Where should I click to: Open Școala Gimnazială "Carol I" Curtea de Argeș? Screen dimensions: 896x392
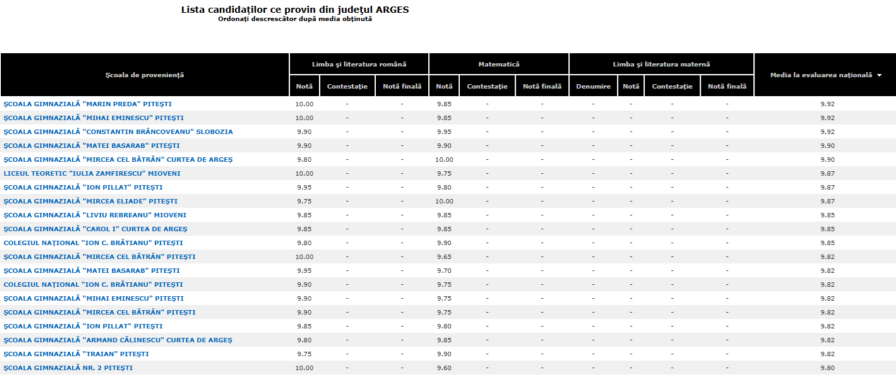(95, 229)
